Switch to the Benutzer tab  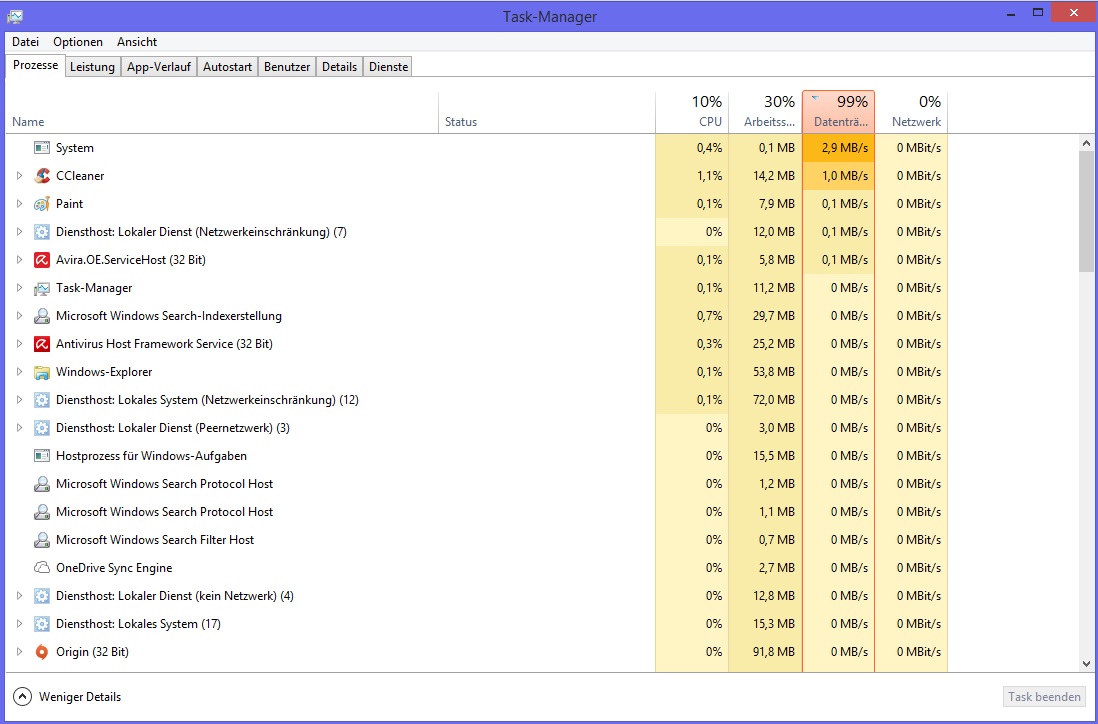(x=287, y=67)
